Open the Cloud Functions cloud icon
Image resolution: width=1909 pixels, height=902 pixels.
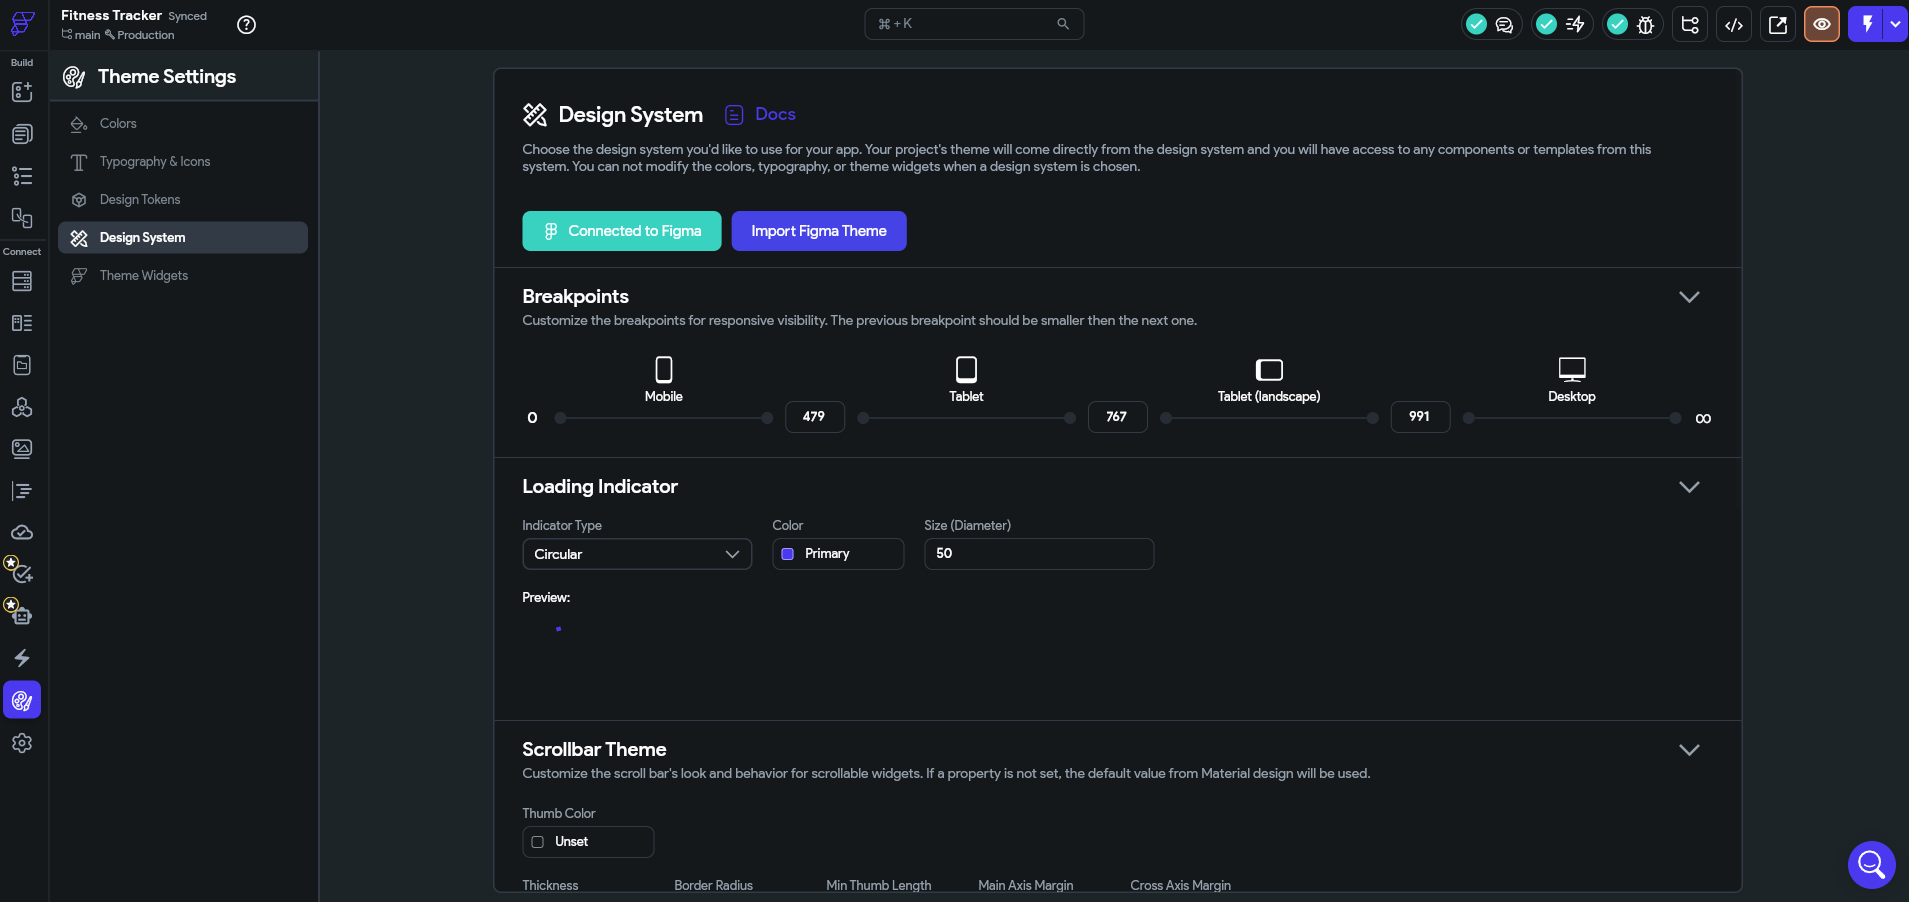[22, 533]
